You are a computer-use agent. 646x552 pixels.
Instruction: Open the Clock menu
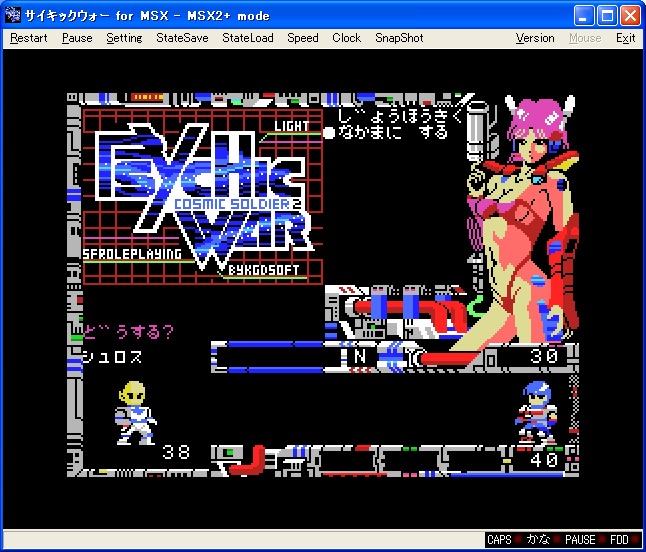coord(346,38)
